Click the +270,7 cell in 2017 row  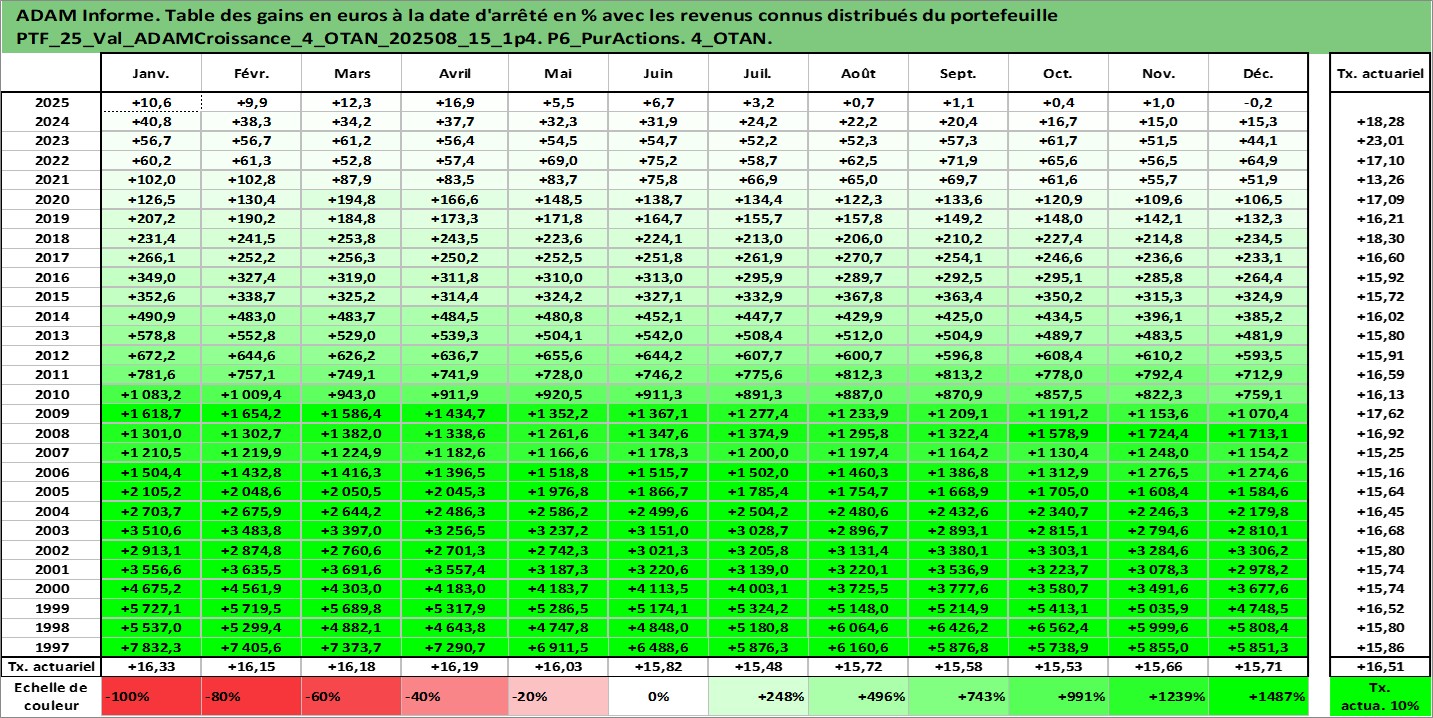pos(858,258)
